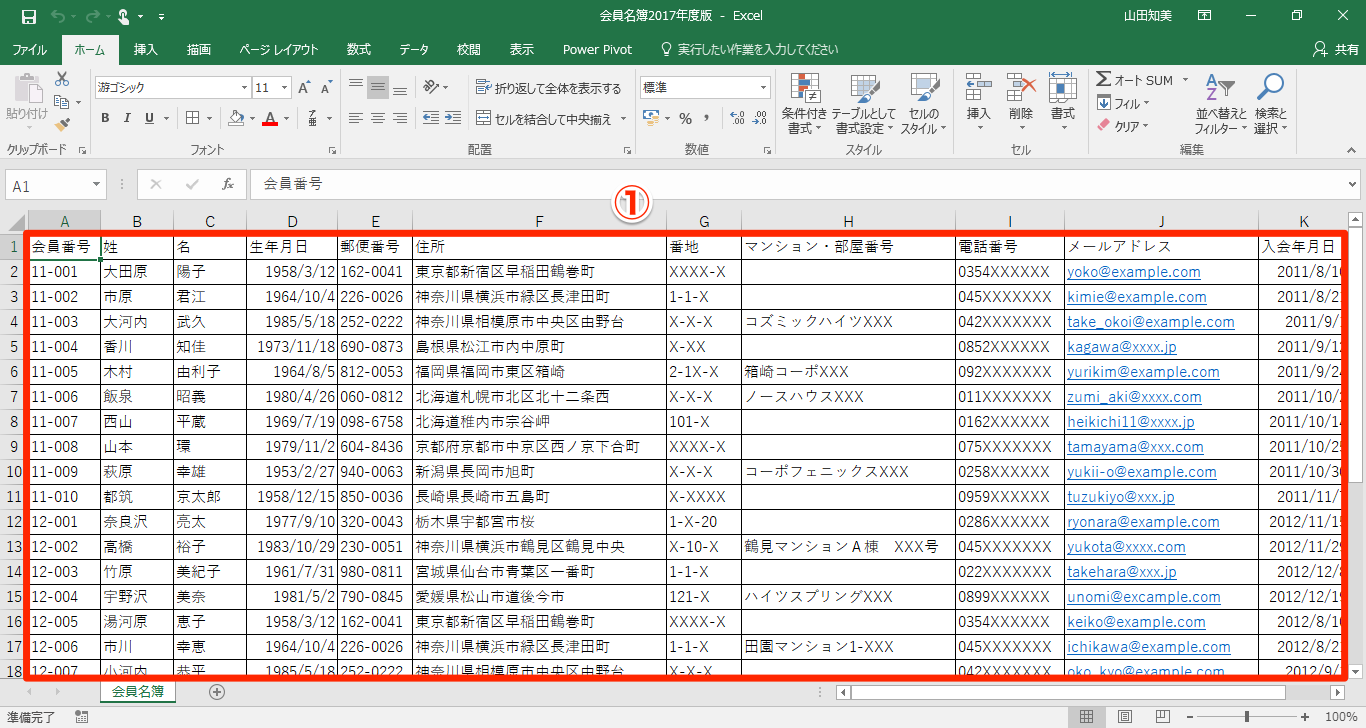The image size is (1366, 728).
Task: Open email link yoko@example.com
Action: click(1133, 272)
